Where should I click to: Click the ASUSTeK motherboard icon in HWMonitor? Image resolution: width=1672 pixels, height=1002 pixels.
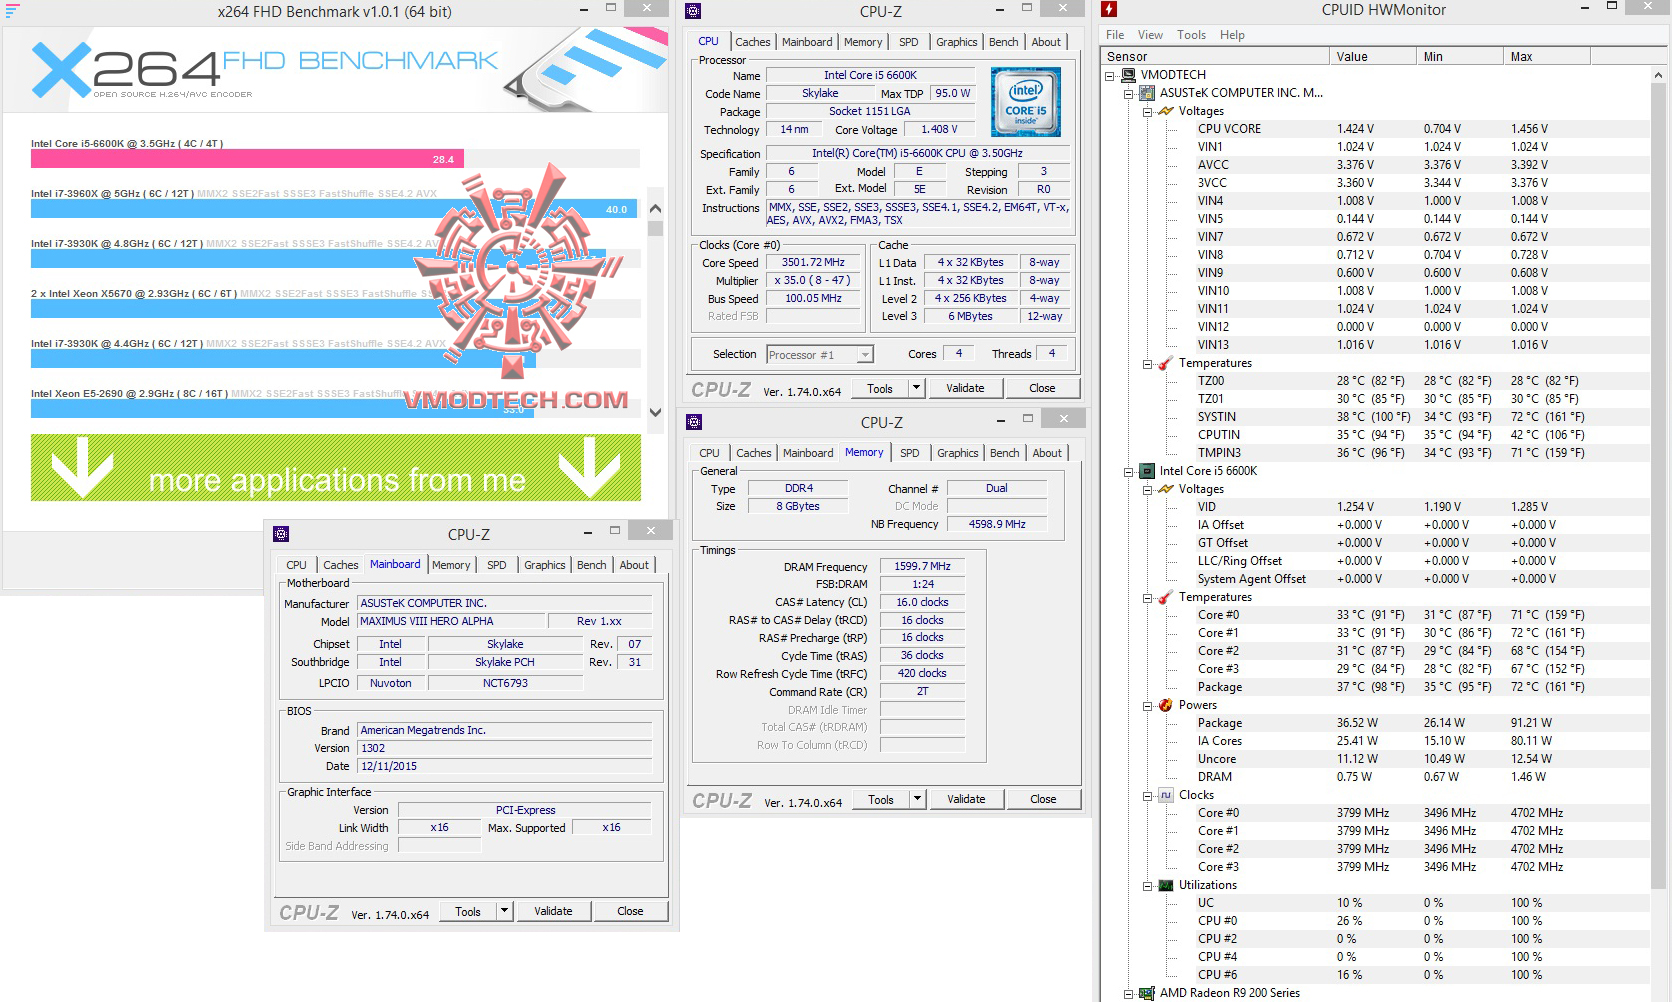tap(1147, 93)
